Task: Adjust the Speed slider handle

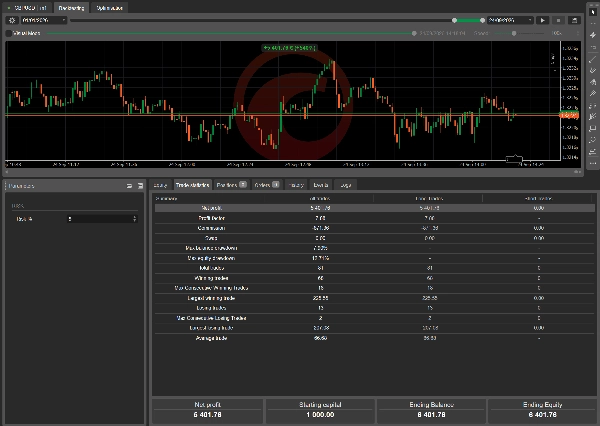Action: [514, 33]
